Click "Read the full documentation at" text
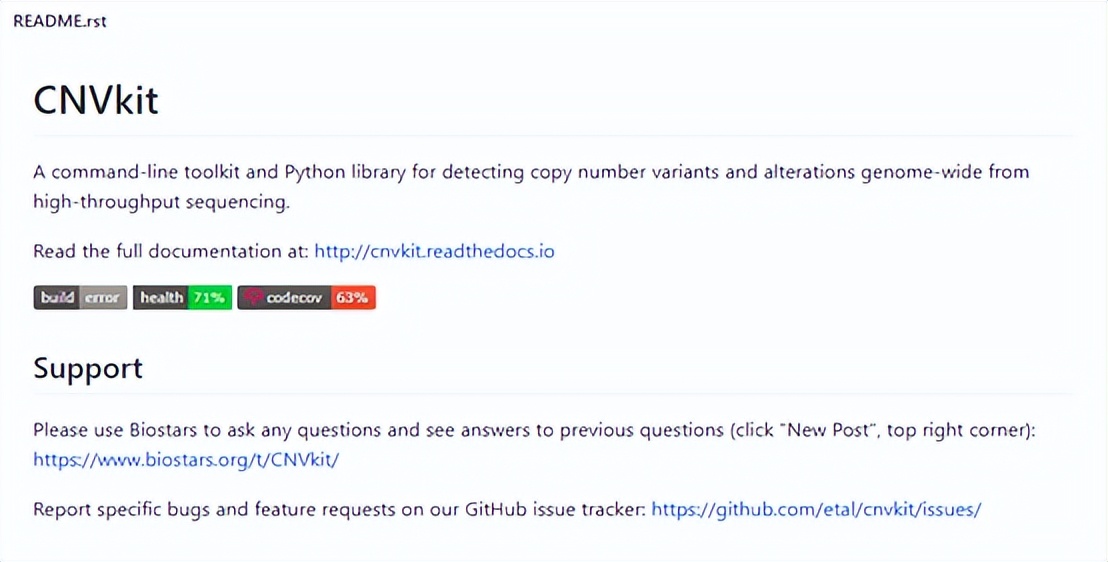The height and width of the screenshot is (562, 1108). coord(171,251)
